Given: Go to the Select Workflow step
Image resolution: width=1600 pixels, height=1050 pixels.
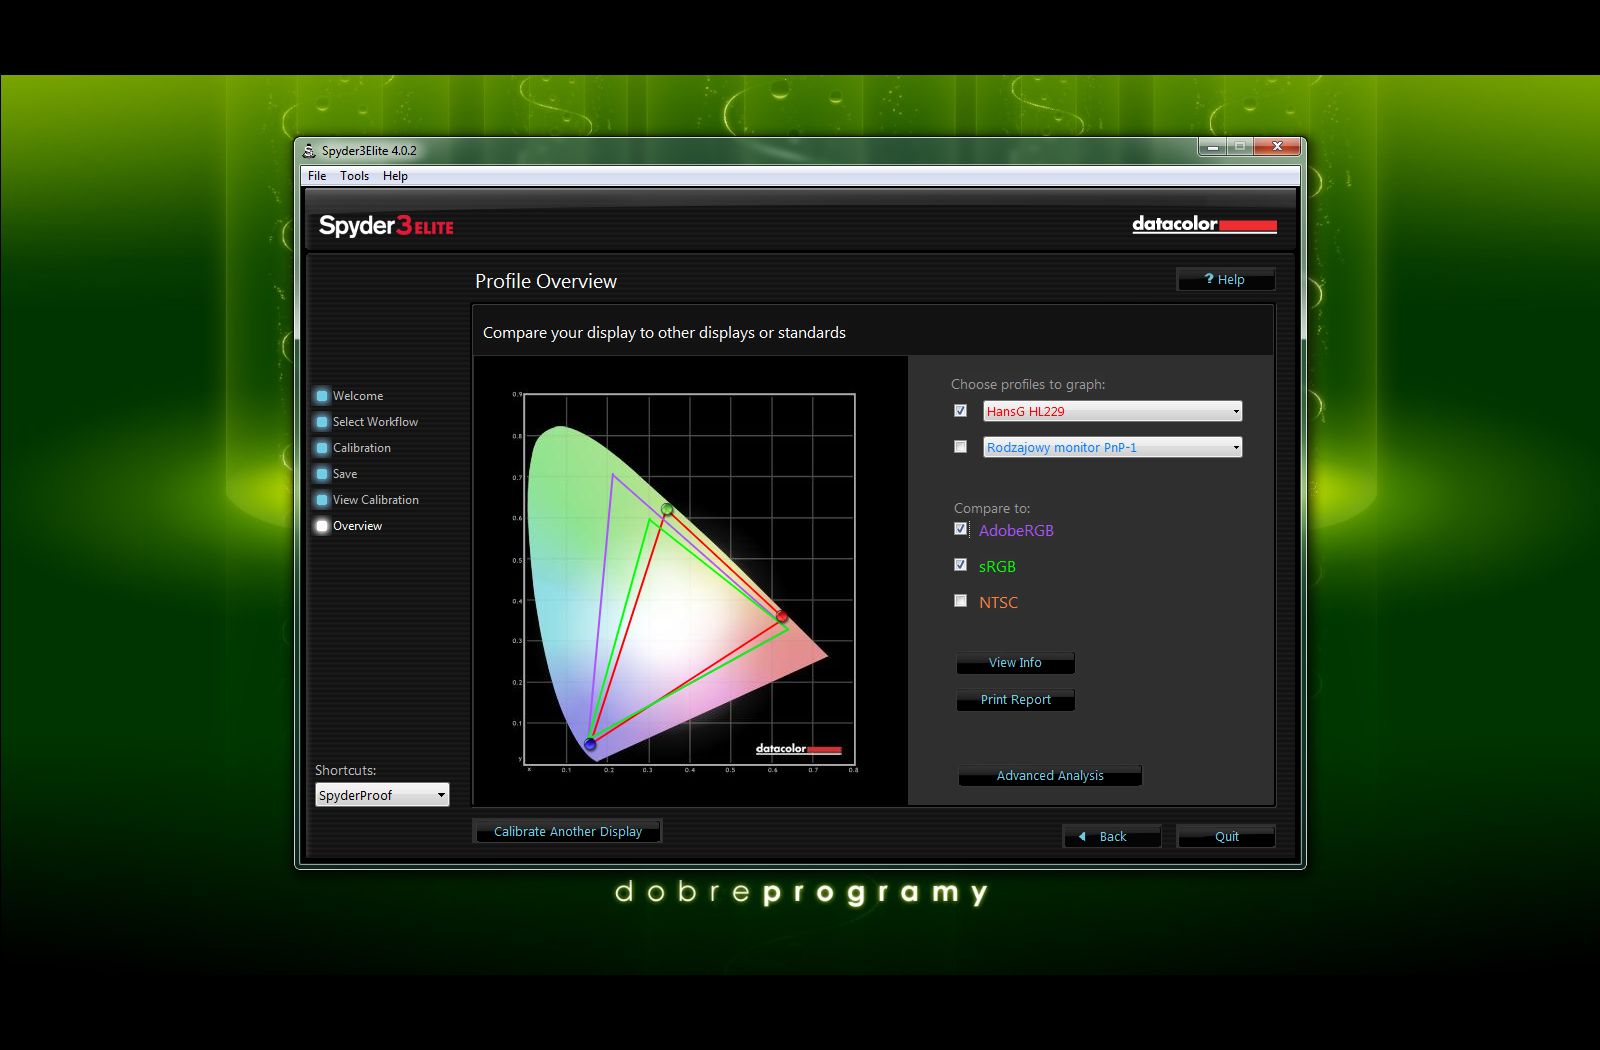Looking at the screenshot, I should tap(375, 422).
